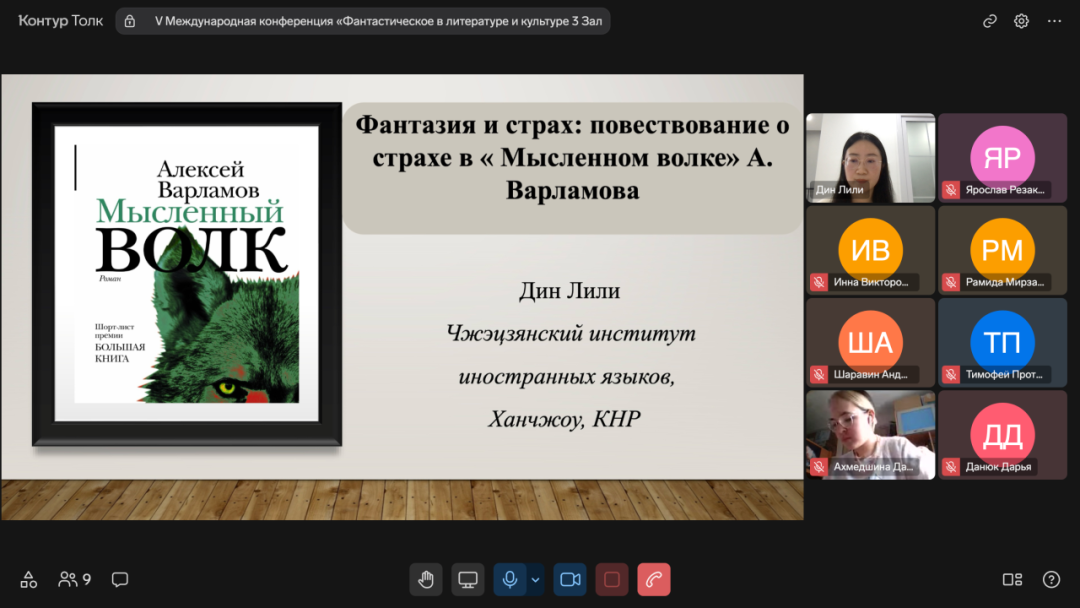Select Ярослав Резак participant tile
This screenshot has width=1080, height=608.
pos(1002,158)
